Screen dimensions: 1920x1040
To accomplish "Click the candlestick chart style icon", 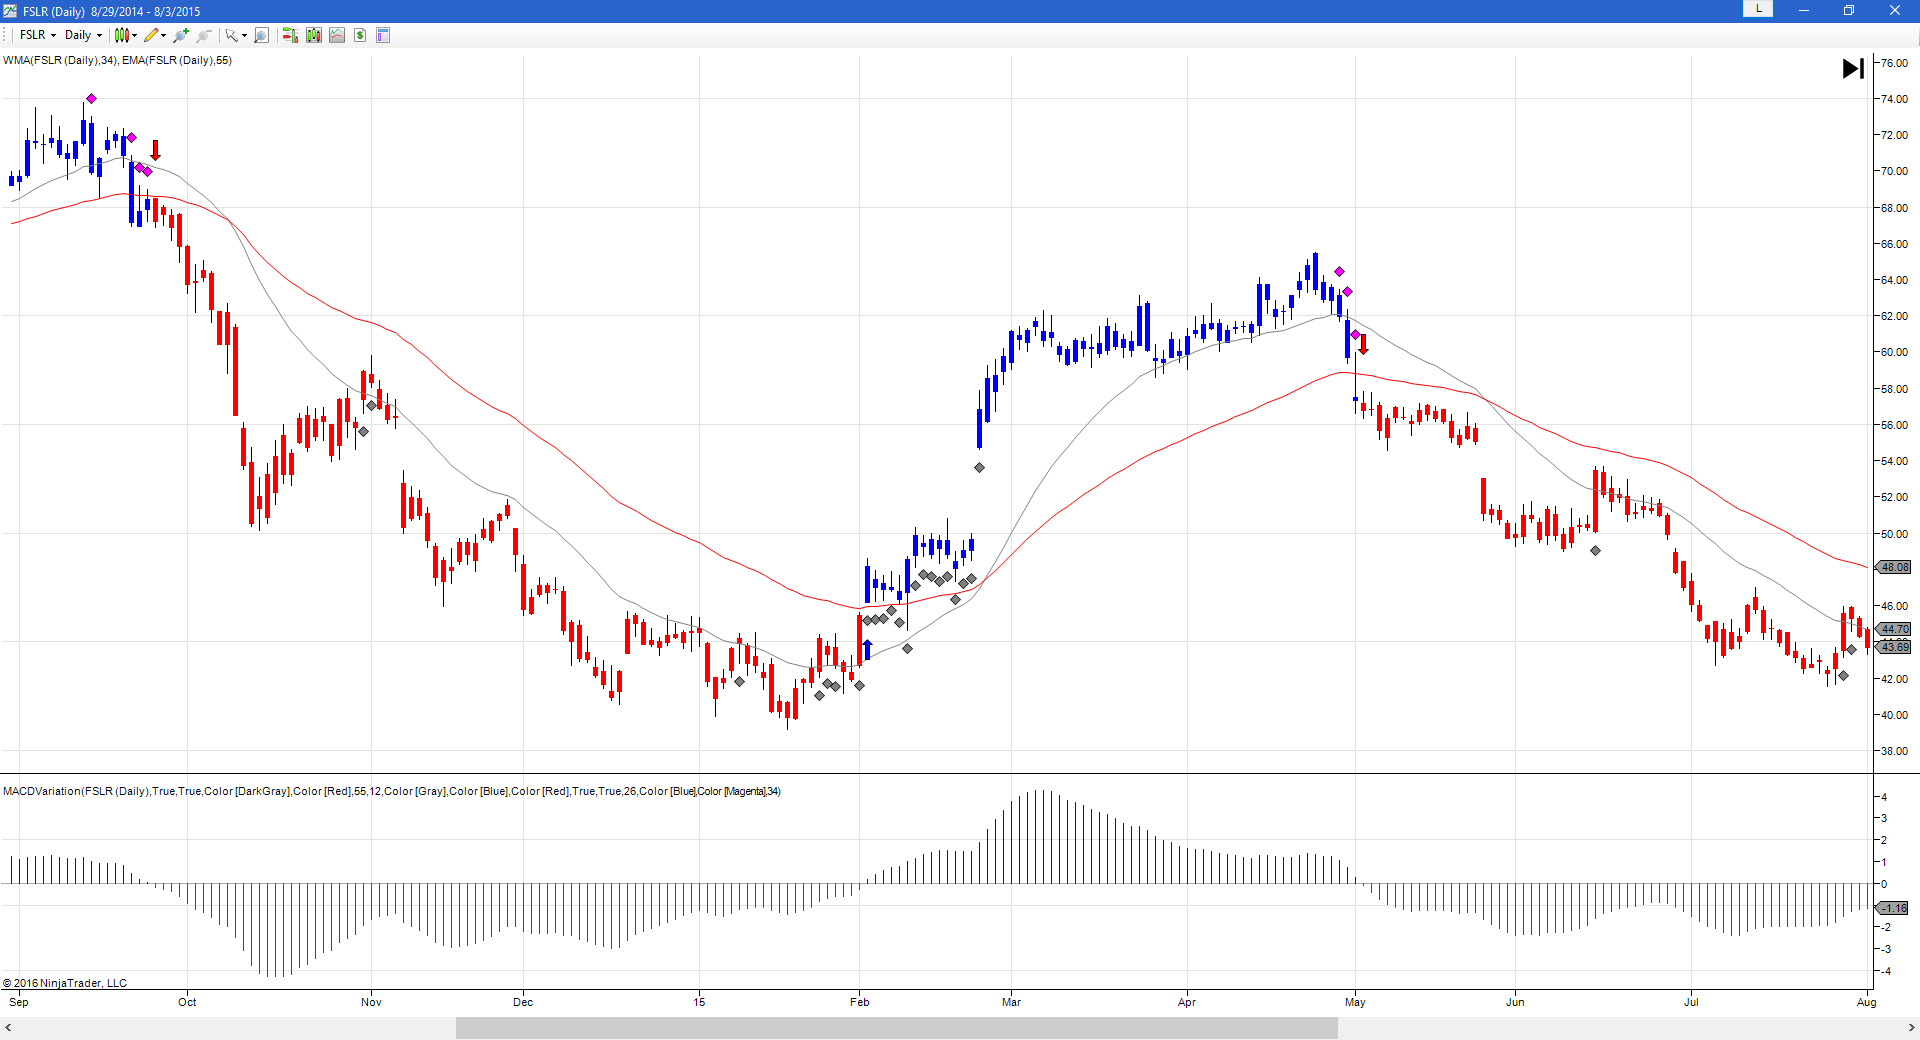I will point(121,35).
